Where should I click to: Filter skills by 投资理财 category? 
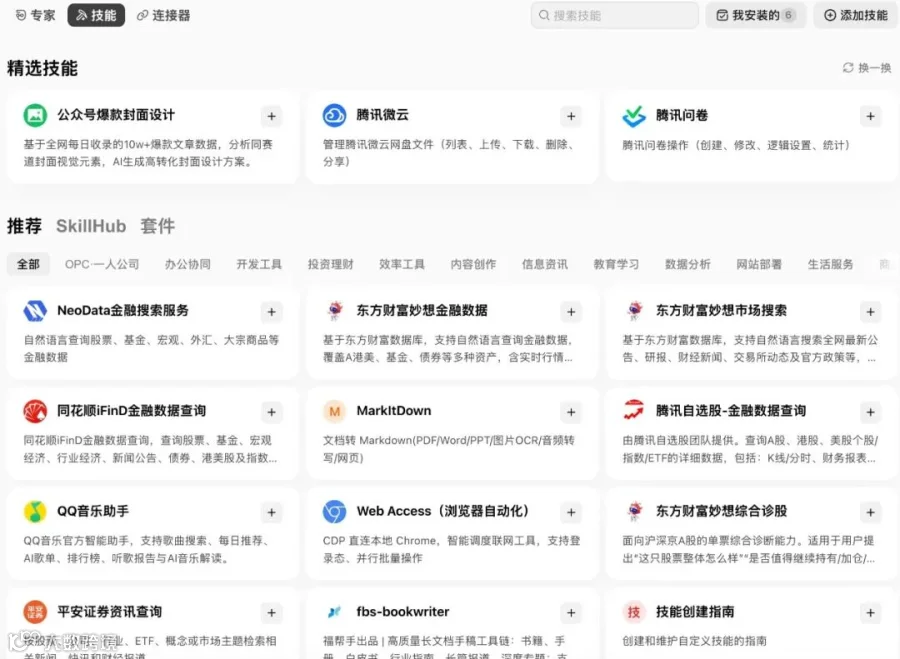point(331,264)
